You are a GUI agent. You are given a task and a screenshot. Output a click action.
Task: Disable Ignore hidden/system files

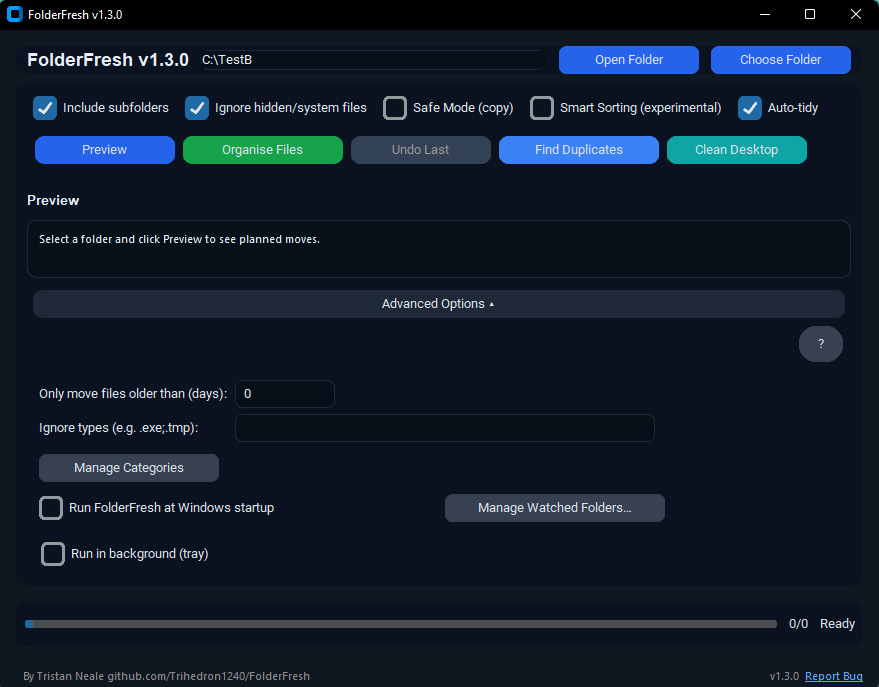pos(197,108)
